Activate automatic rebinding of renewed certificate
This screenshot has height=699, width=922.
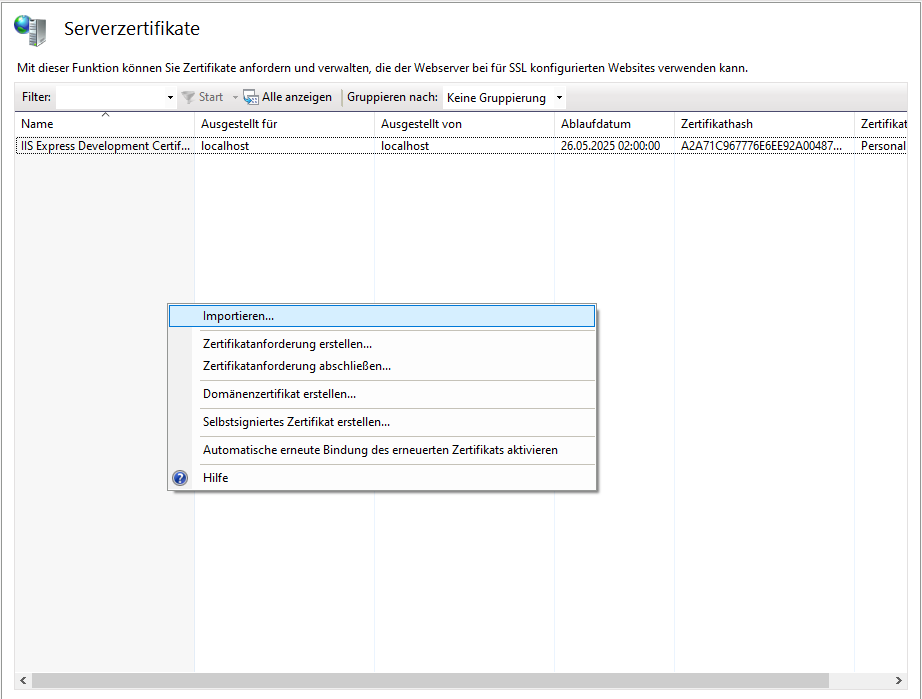click(380, 450)
